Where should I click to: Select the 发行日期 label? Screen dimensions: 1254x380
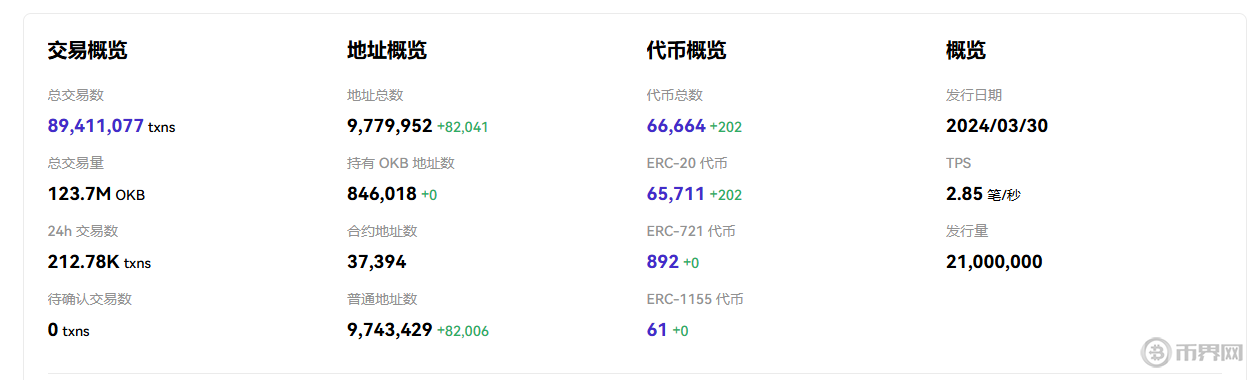click(x=974, y=95)
